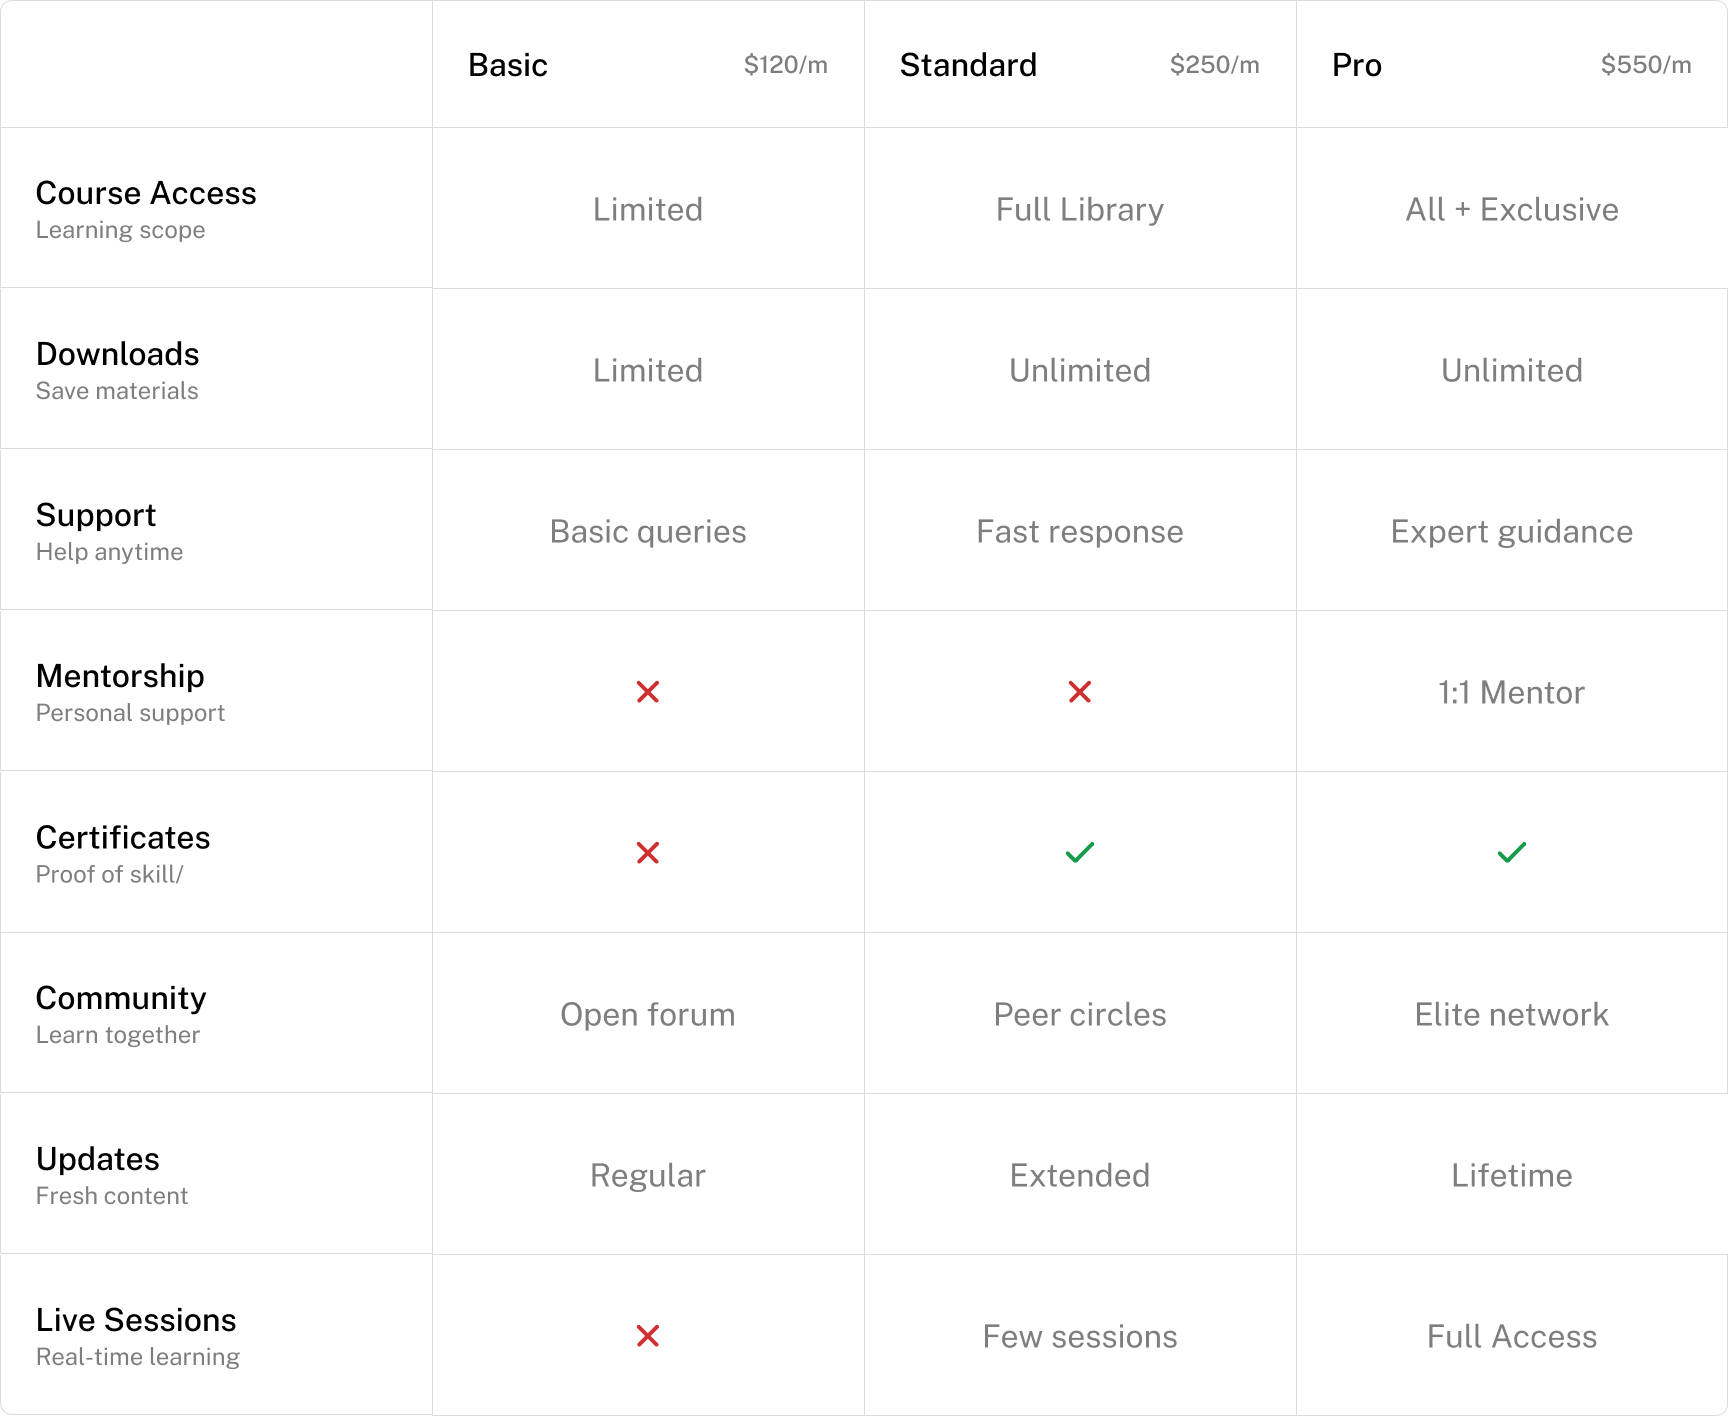Click the Few sessions cell
Viewport: 1728px width, 1416px height.
point(1080,1336)
